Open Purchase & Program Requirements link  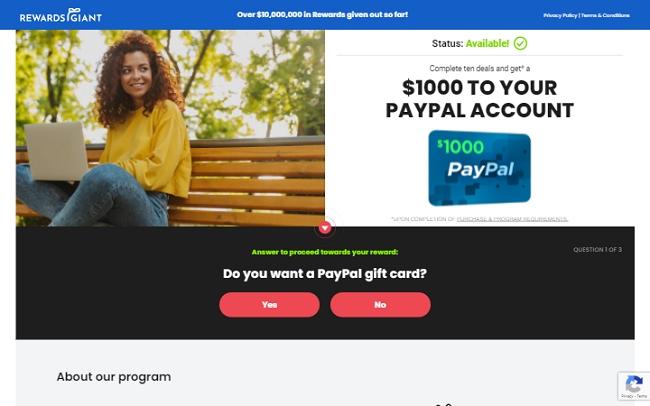(512, 219)
